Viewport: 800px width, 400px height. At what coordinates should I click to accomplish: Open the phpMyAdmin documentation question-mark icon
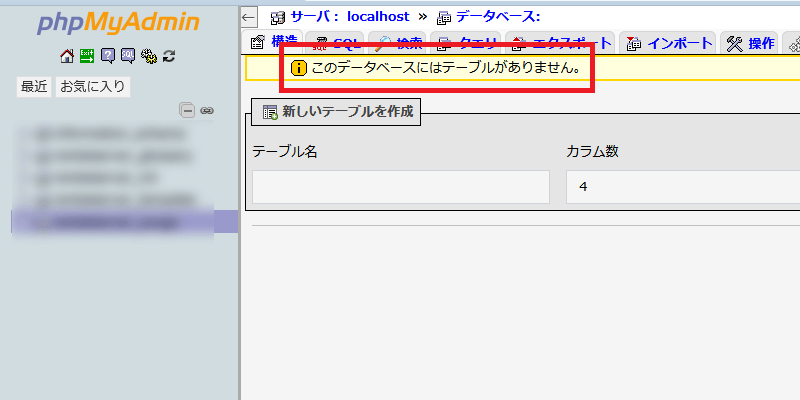coord(108,56)
